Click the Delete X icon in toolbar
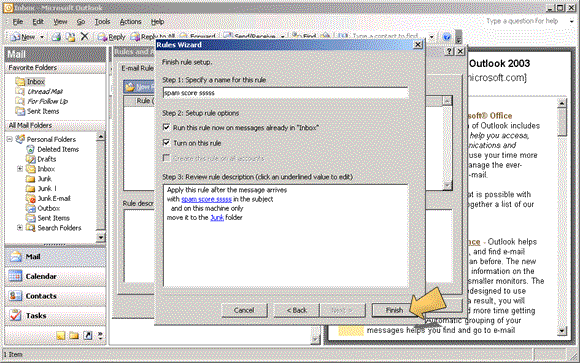The image size is (580, 363). click(85, 36)
